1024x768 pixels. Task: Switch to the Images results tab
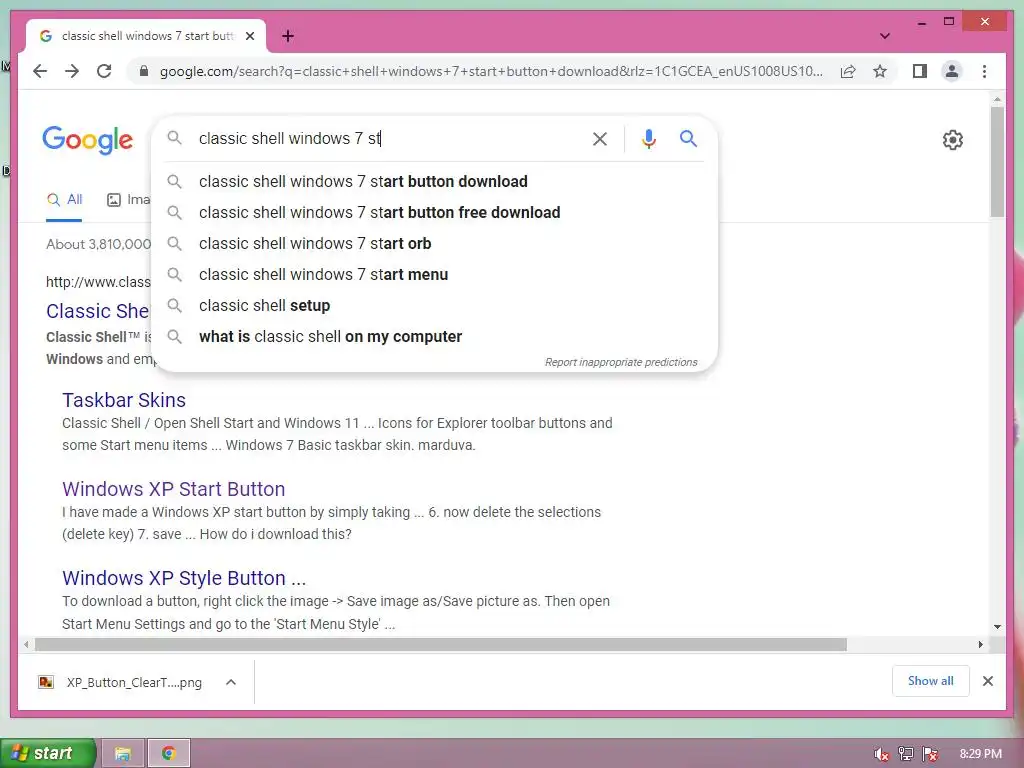point(129,200)
